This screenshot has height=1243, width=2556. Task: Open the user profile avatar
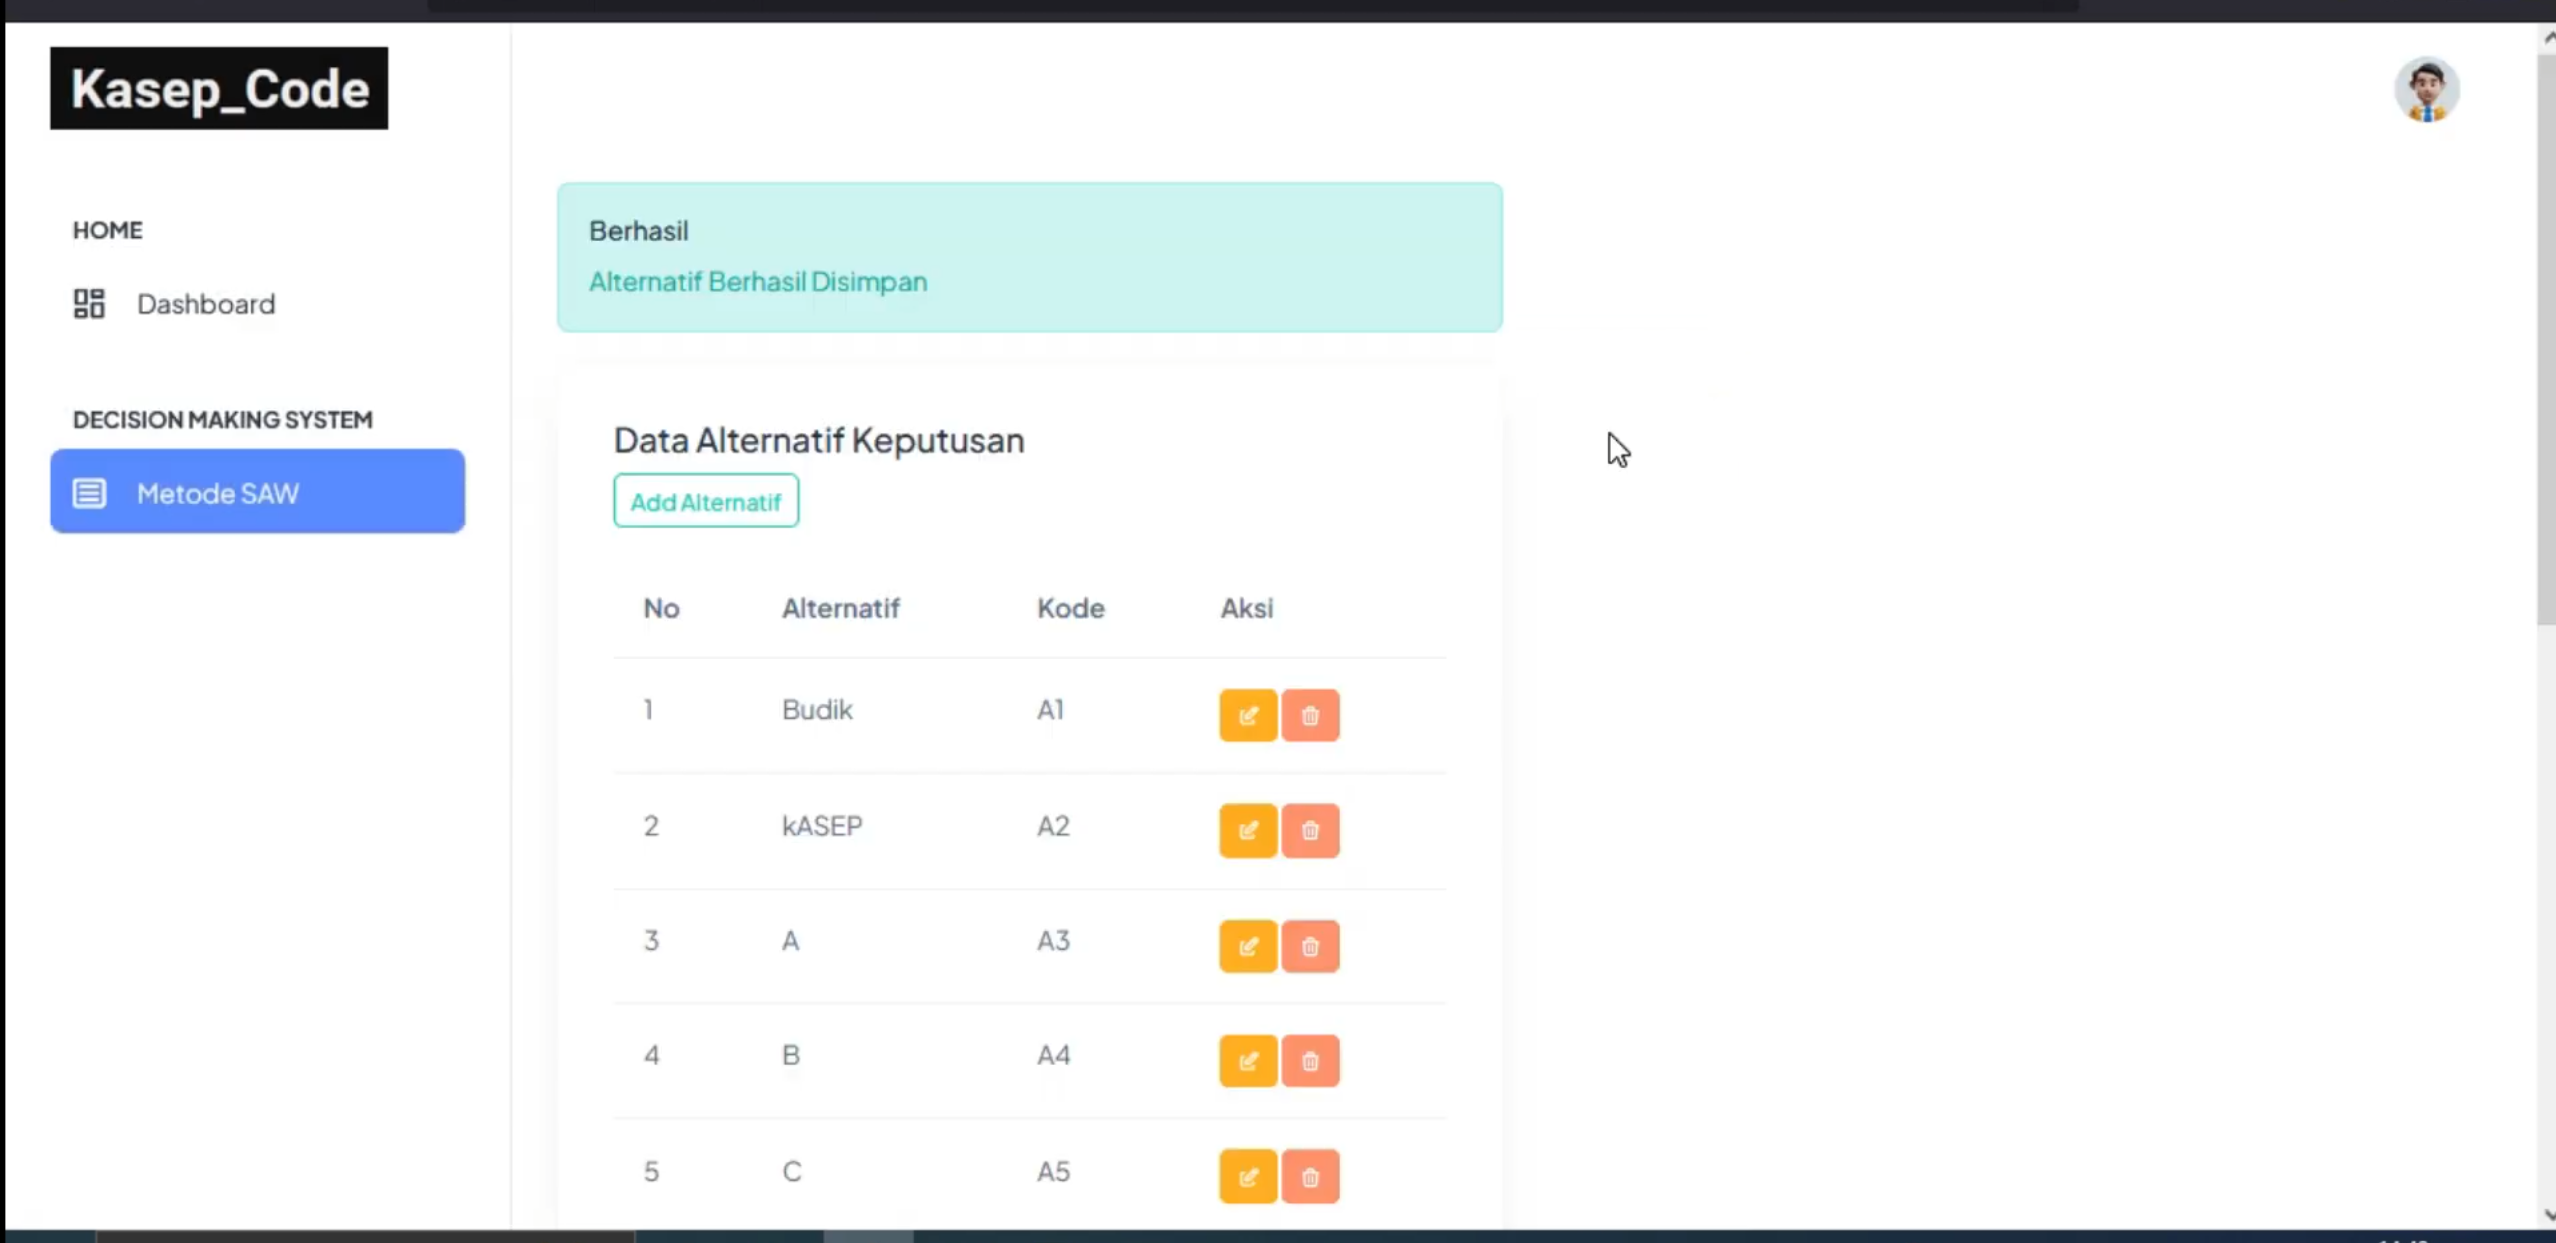pos(2426,90)
